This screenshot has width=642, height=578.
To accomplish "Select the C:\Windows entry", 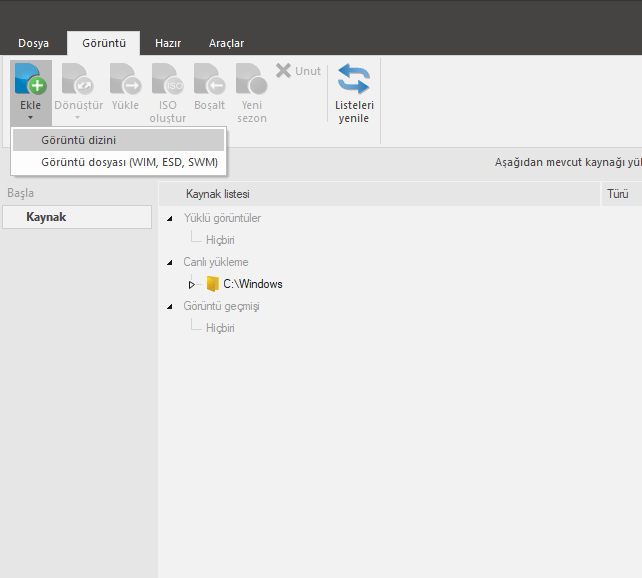I will [253, 284].
